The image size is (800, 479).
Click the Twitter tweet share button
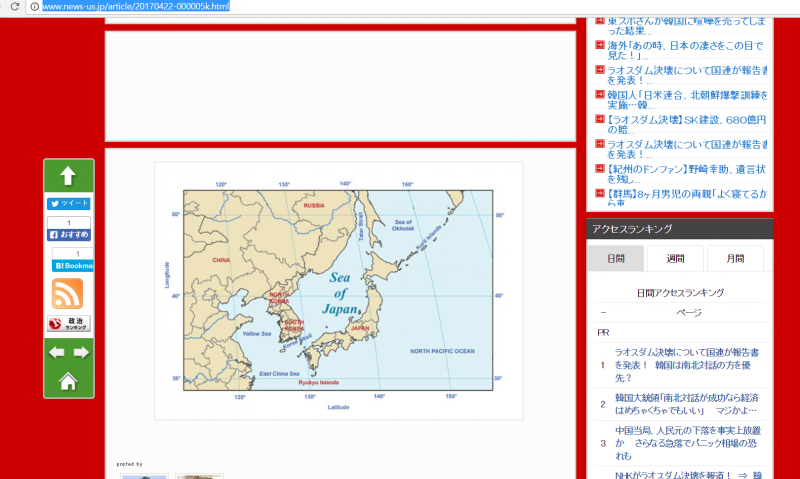point(68,203)
